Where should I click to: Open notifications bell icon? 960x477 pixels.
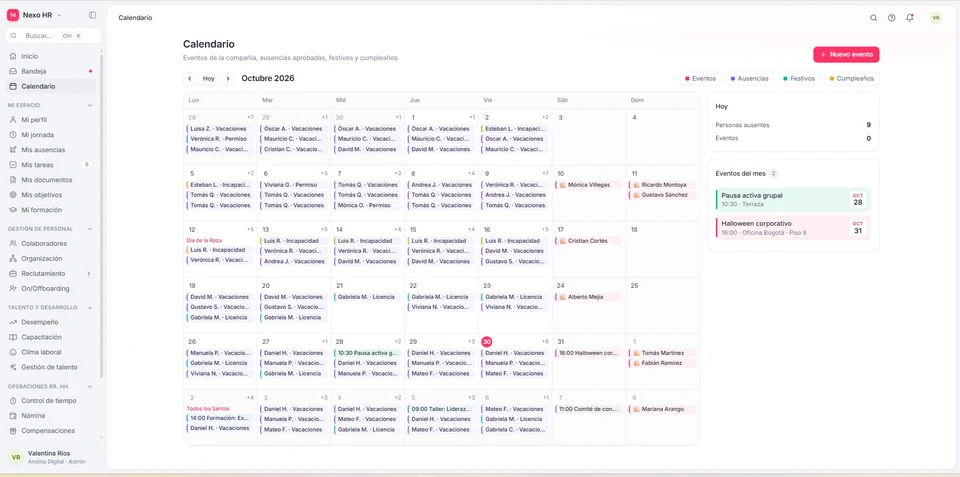[910, 18]
